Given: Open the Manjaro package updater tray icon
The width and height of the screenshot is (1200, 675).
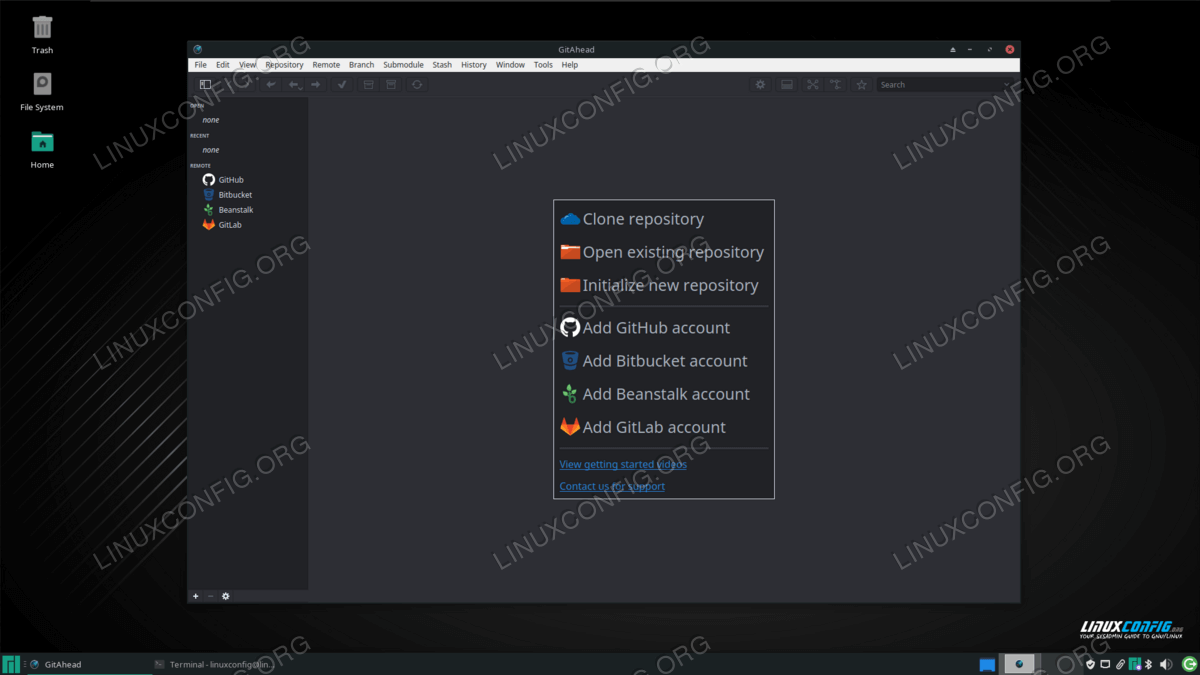Looking at the screenshot, I should [x=1134, y=664].
